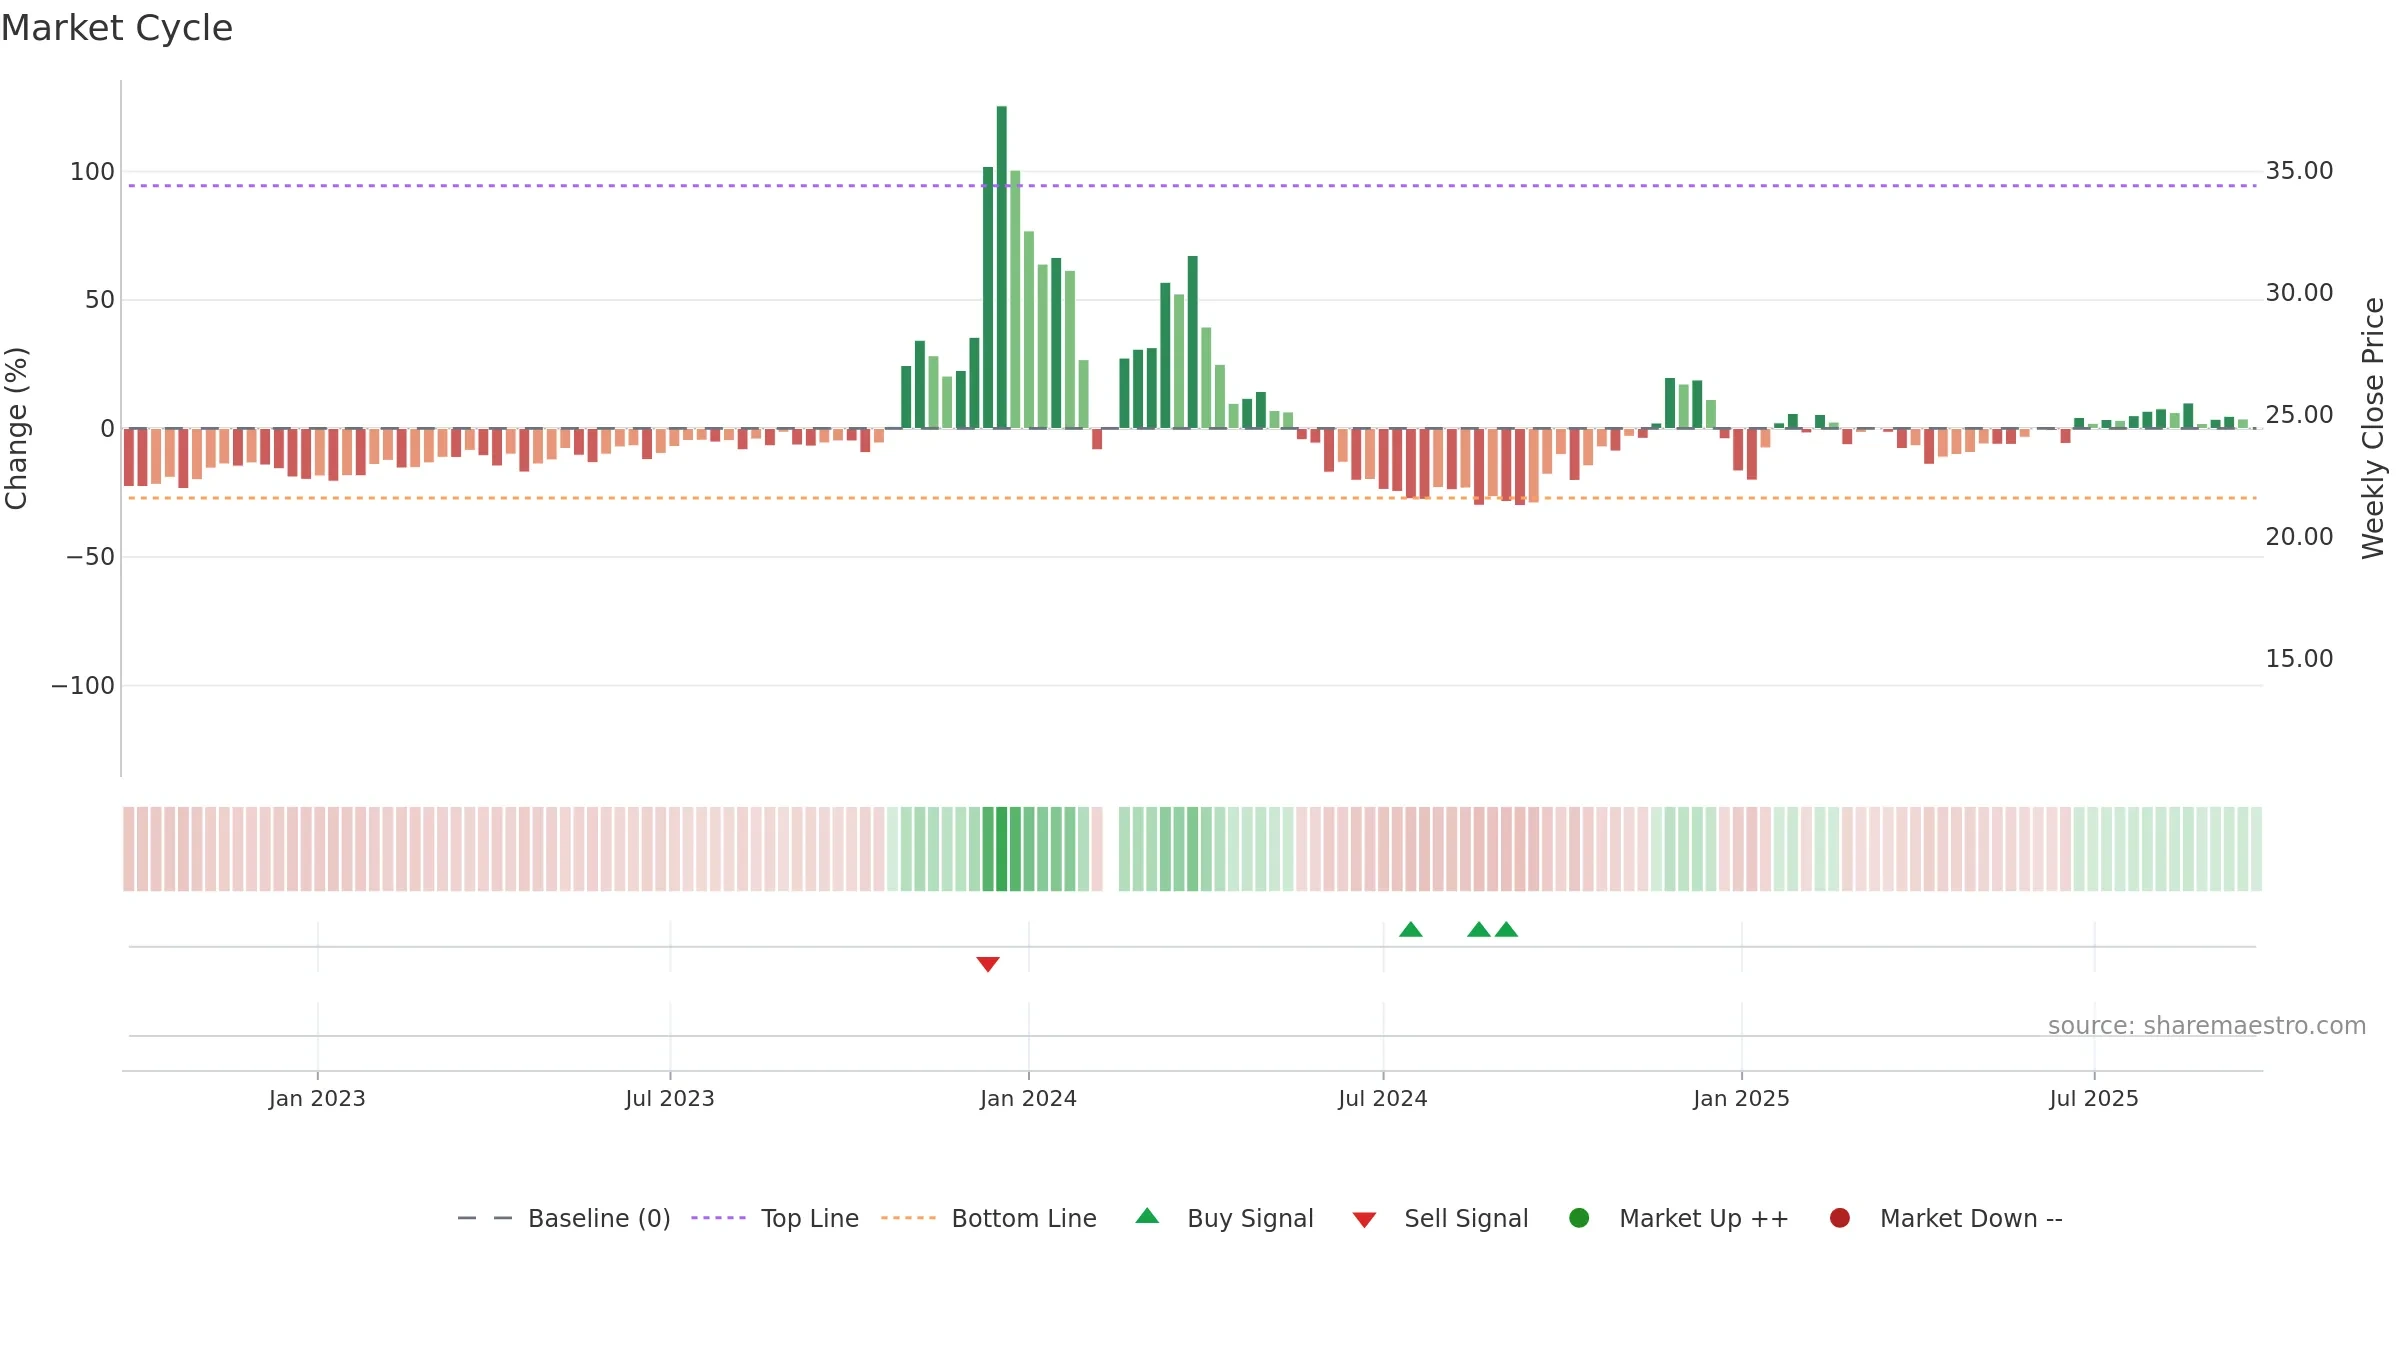
Task: Click the Jul 2024 axis label
Action: pos(1383,1099)
